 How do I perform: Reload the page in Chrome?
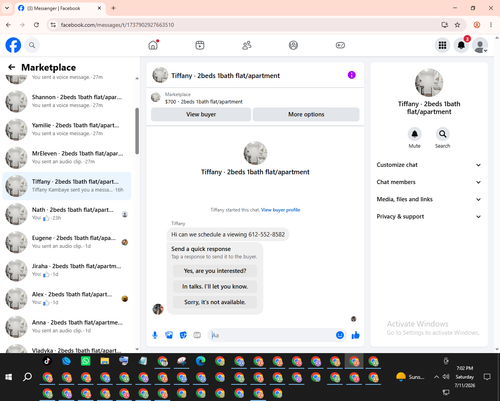[x=36, y=25]
